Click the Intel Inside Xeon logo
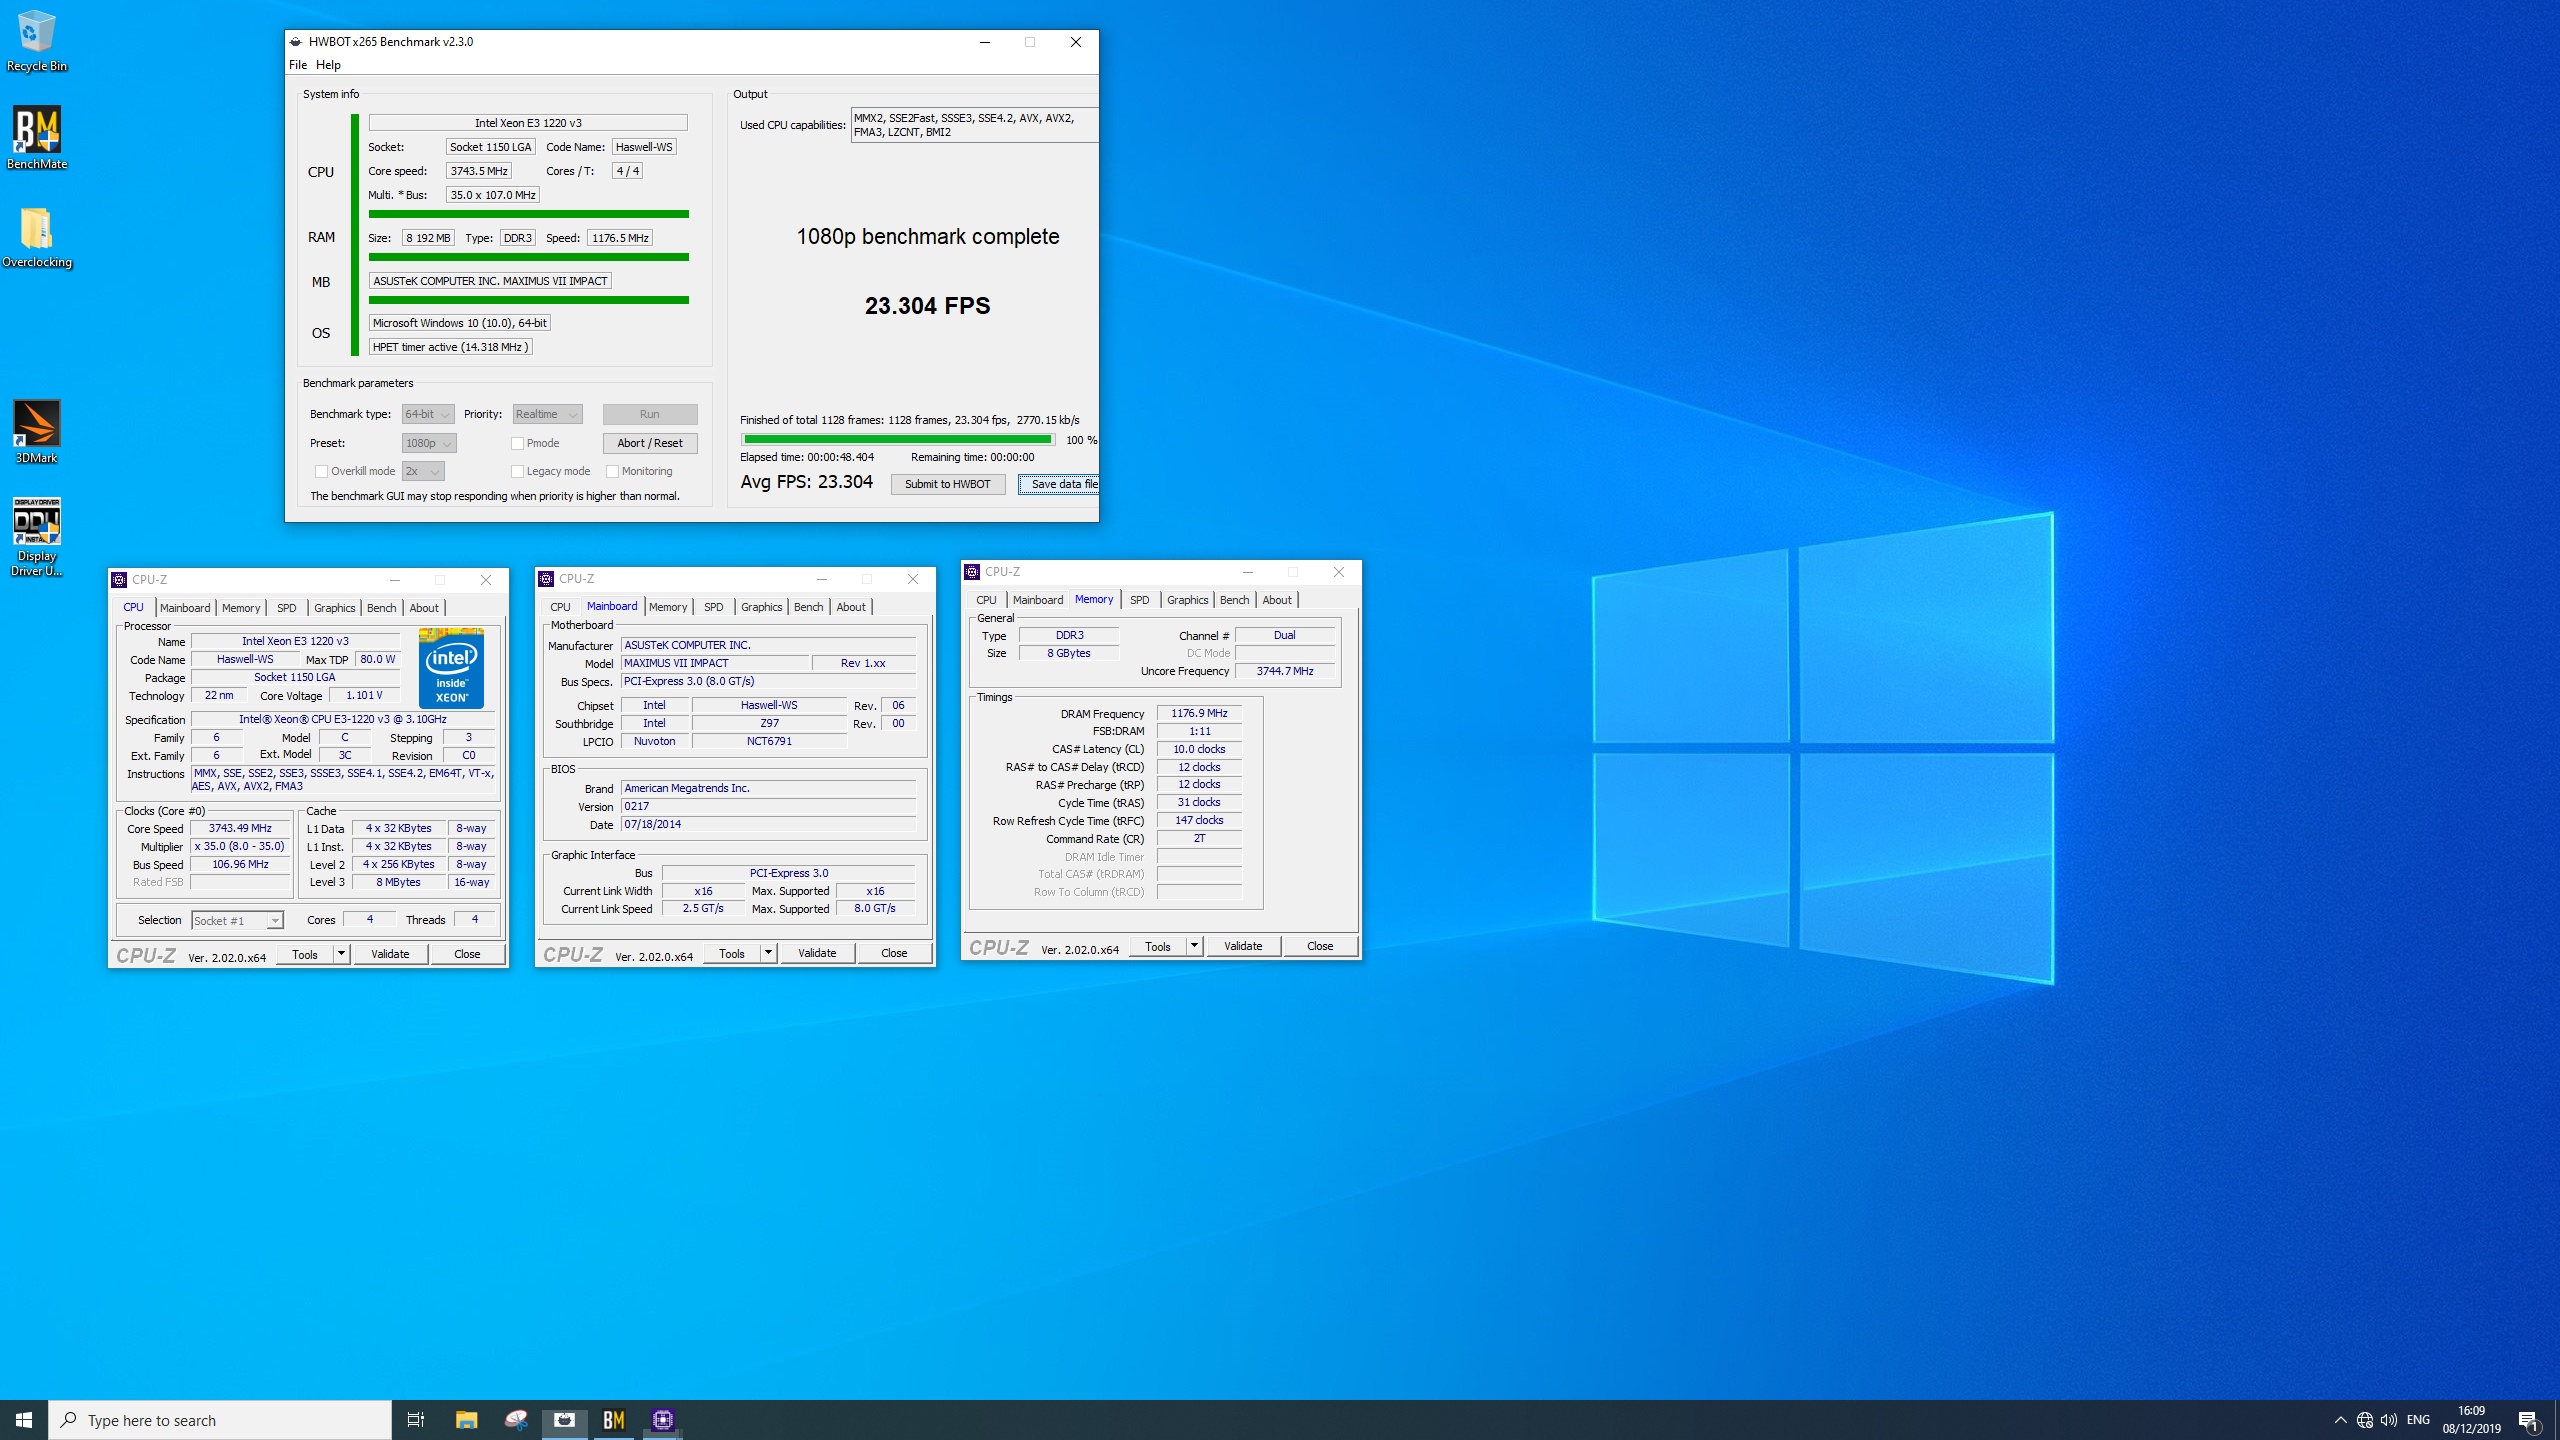 click(x=451, y=668)
